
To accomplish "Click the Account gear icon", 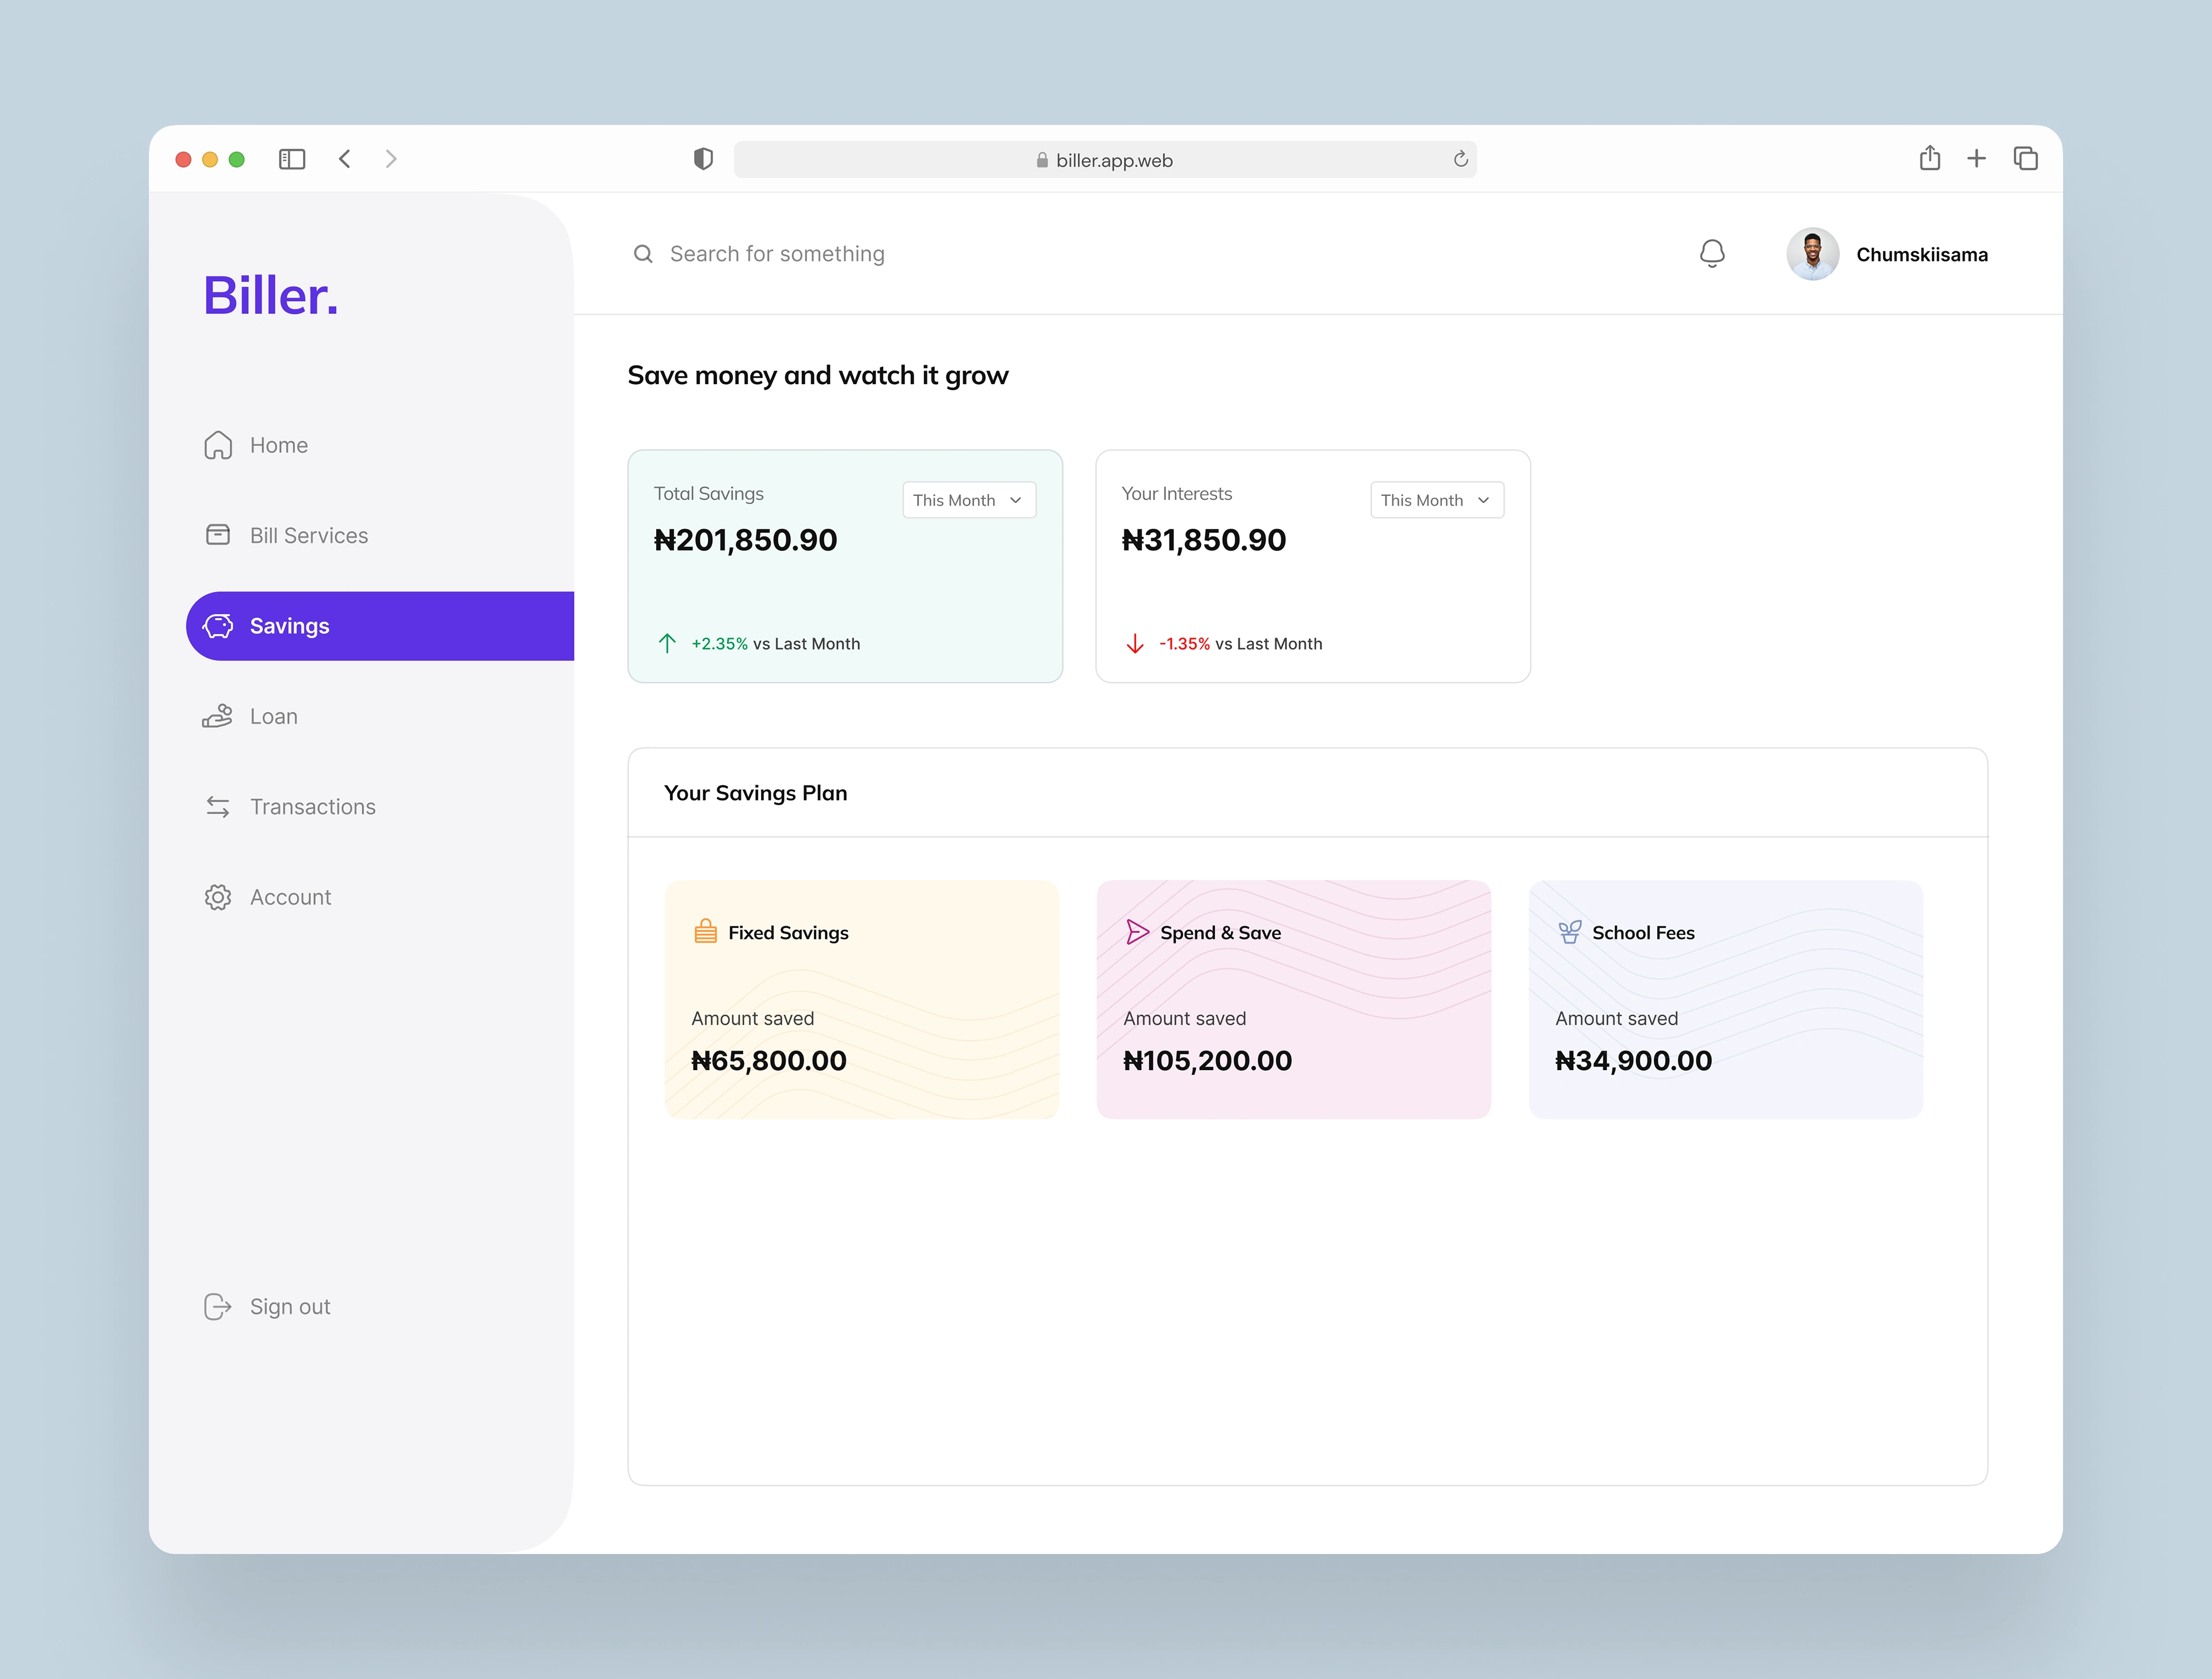I will coord(218,897).
